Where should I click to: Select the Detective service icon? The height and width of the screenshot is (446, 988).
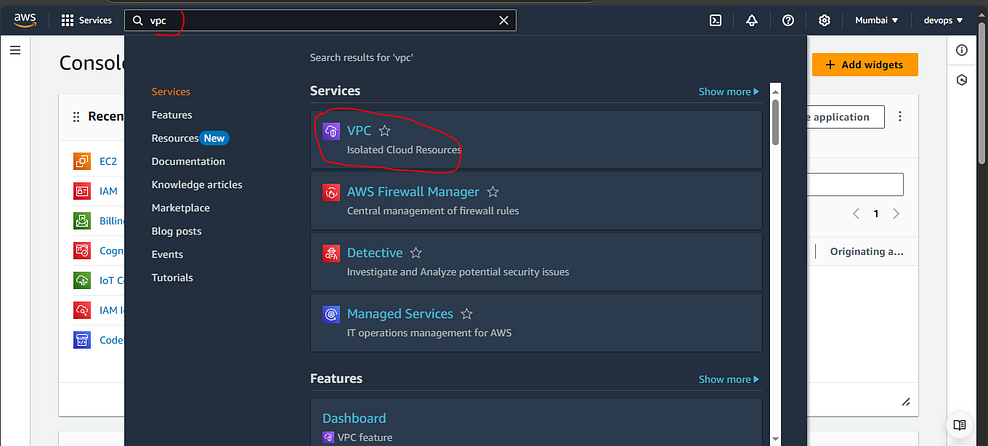pos(331,253)
